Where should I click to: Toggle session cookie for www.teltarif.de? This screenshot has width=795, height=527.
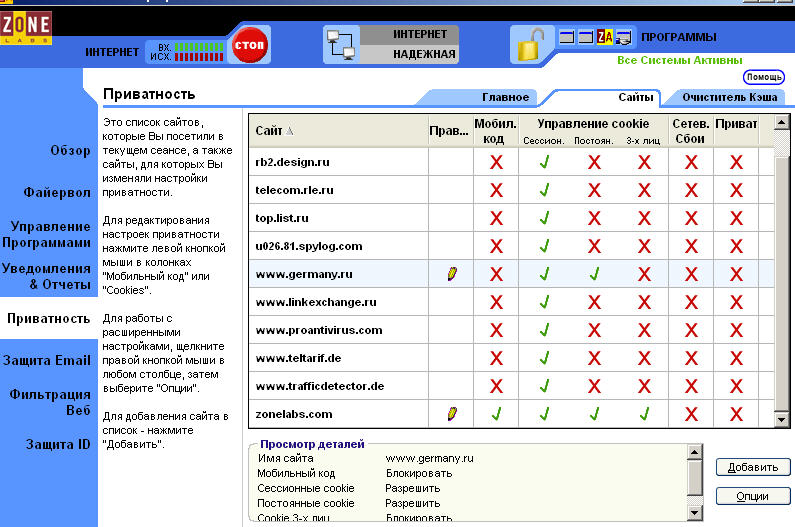[545, 358]
